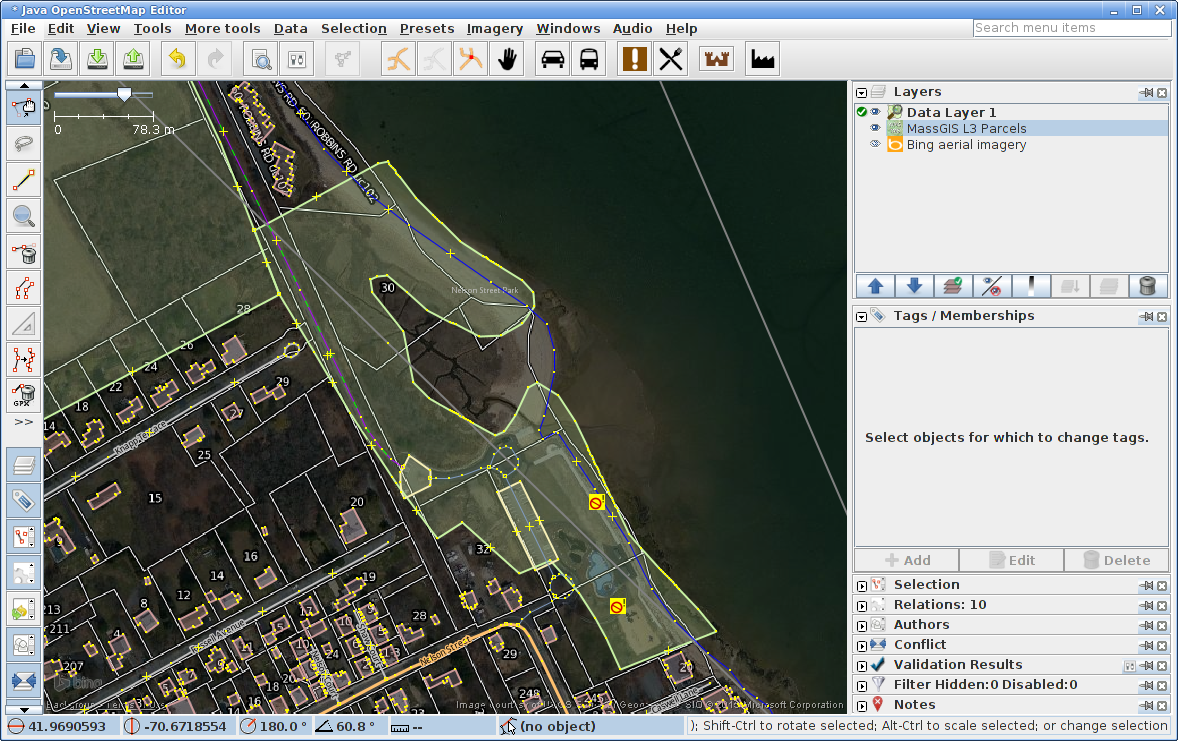1178x741 pixels.
Task: Click the restaurant fork and knife icon
Action: tap(671, 59)
